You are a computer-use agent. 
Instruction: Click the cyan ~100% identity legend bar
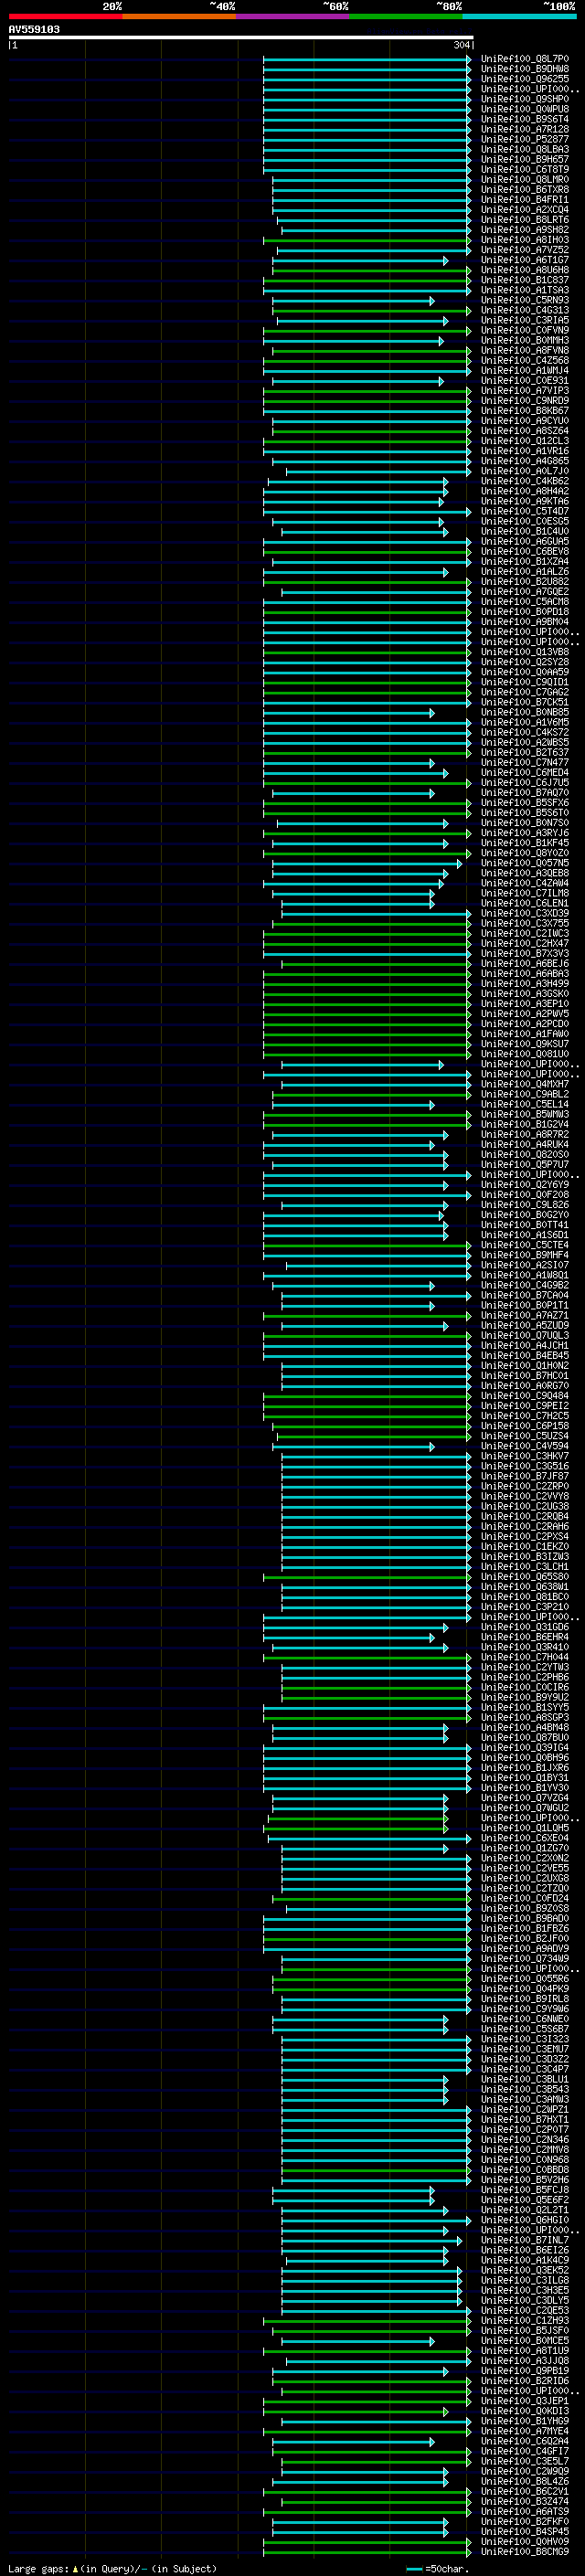coord(519,16)
